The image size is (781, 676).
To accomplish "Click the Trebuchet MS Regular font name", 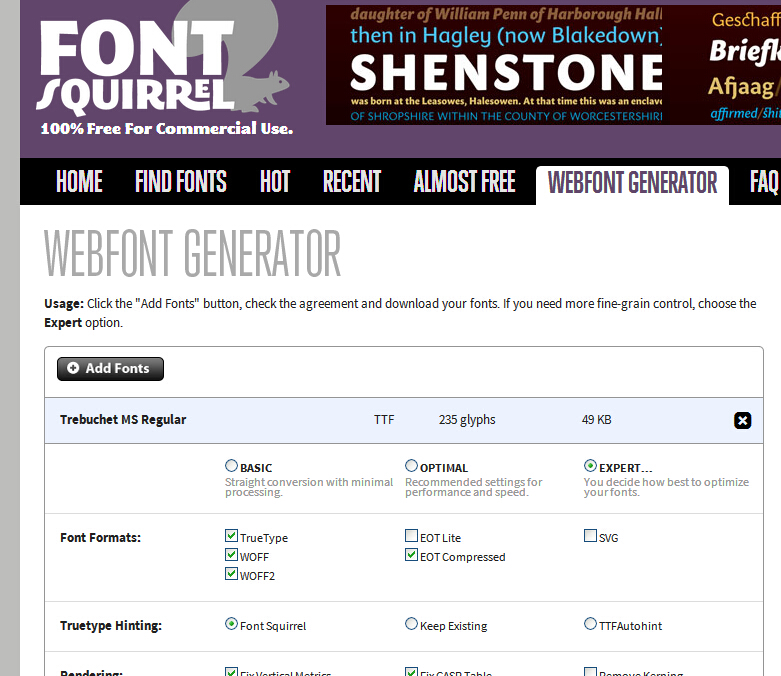I will click(123, 420).
